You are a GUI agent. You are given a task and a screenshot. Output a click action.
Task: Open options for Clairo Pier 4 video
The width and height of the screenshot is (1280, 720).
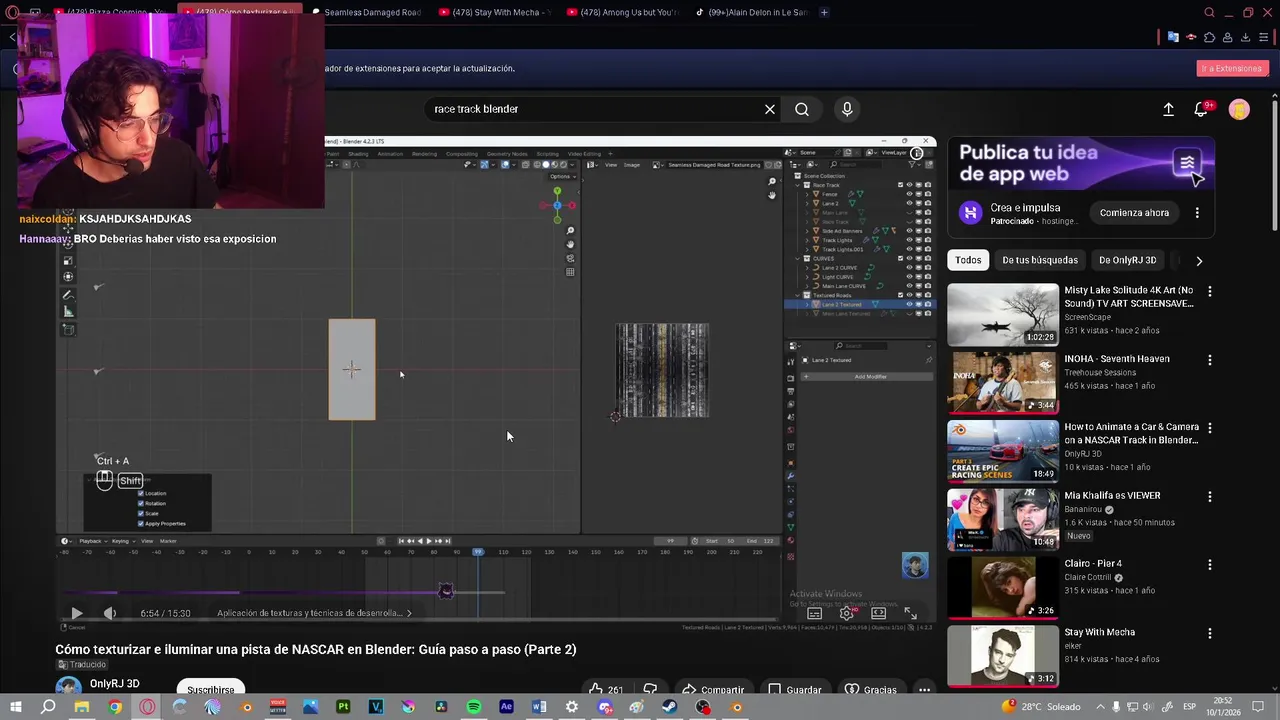[1210, 565]
